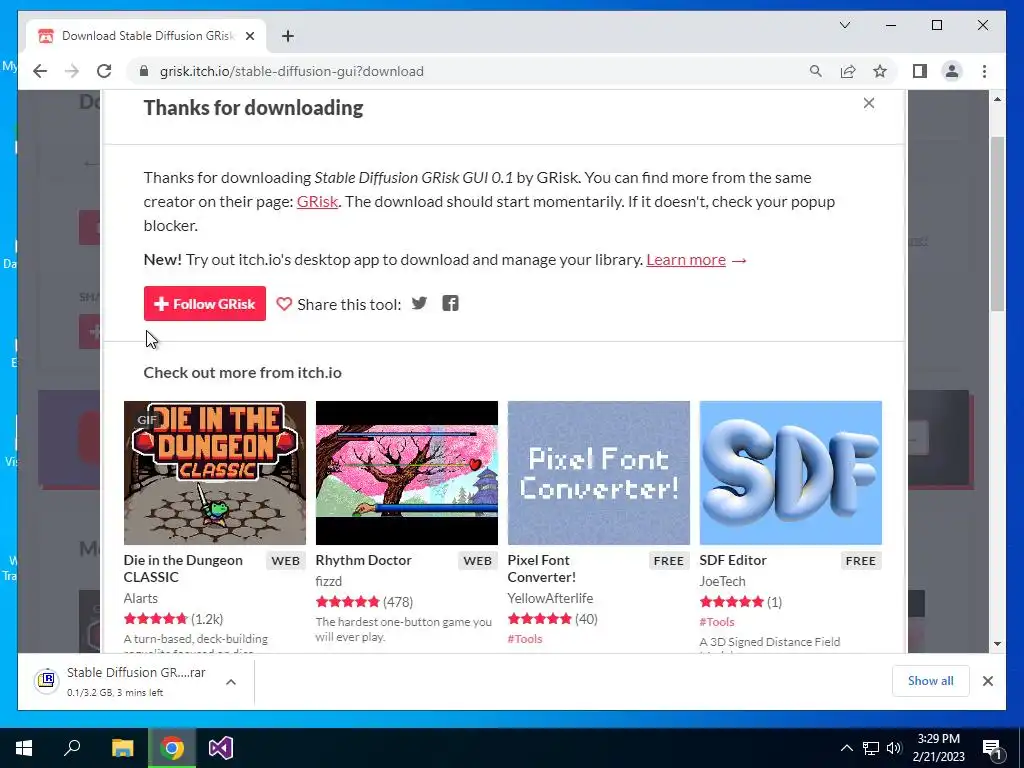Click the Rhythm Doctor title link
1024x768 pixels.
click(364, 560)
